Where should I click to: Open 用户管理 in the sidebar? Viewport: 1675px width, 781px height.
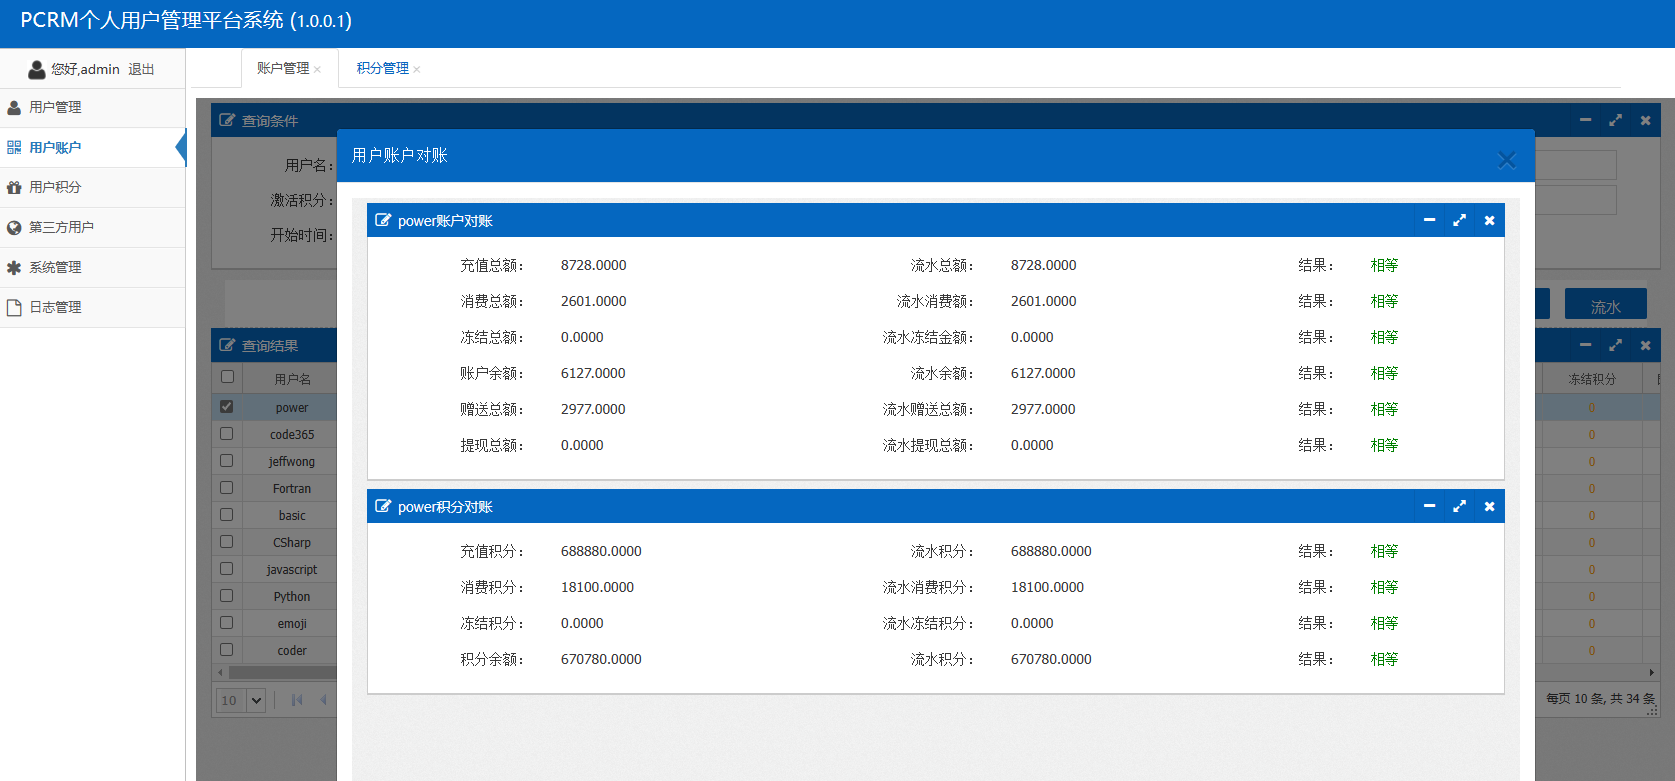click(x=55, y=107)
